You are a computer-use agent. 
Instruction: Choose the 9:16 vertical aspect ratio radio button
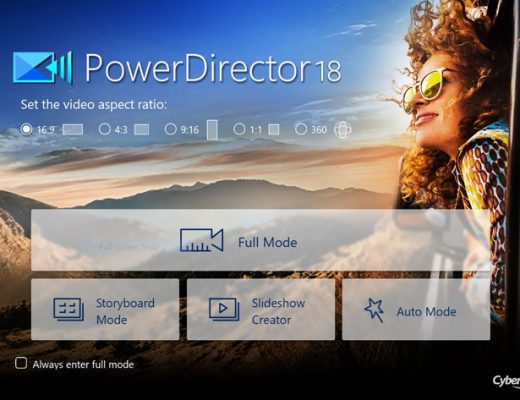pos(170,129)
